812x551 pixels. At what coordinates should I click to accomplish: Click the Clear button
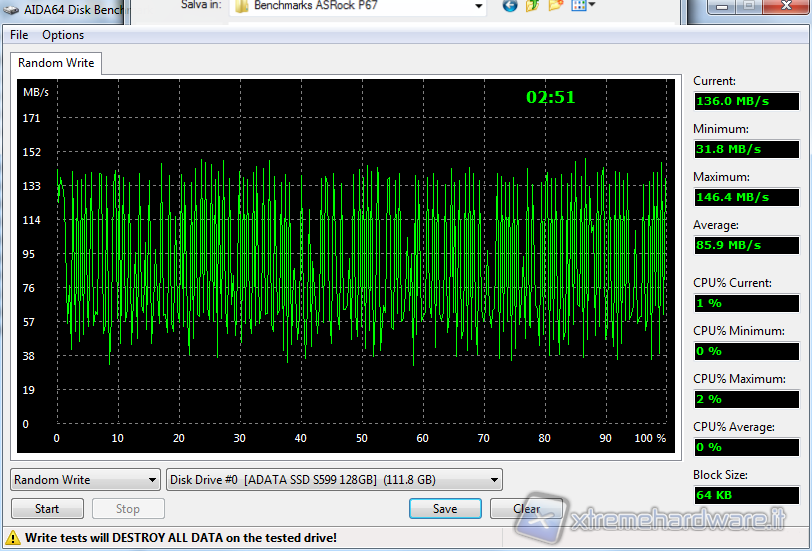(x=527, y=509)
